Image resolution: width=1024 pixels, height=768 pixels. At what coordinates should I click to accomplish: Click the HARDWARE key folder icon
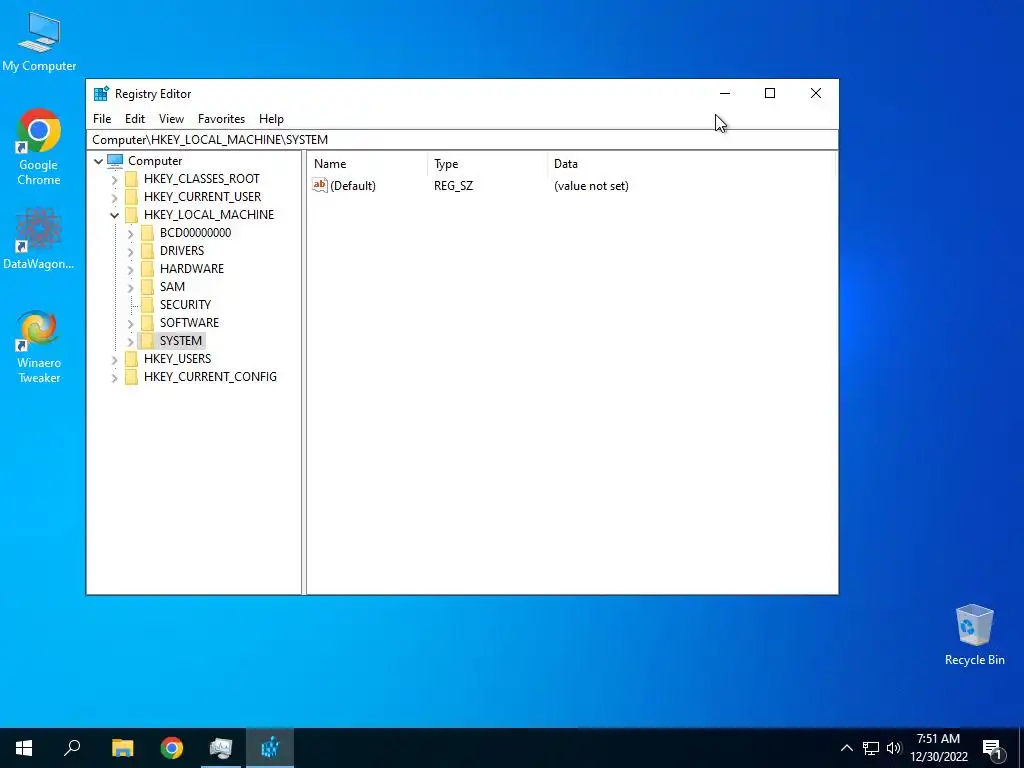148,268
